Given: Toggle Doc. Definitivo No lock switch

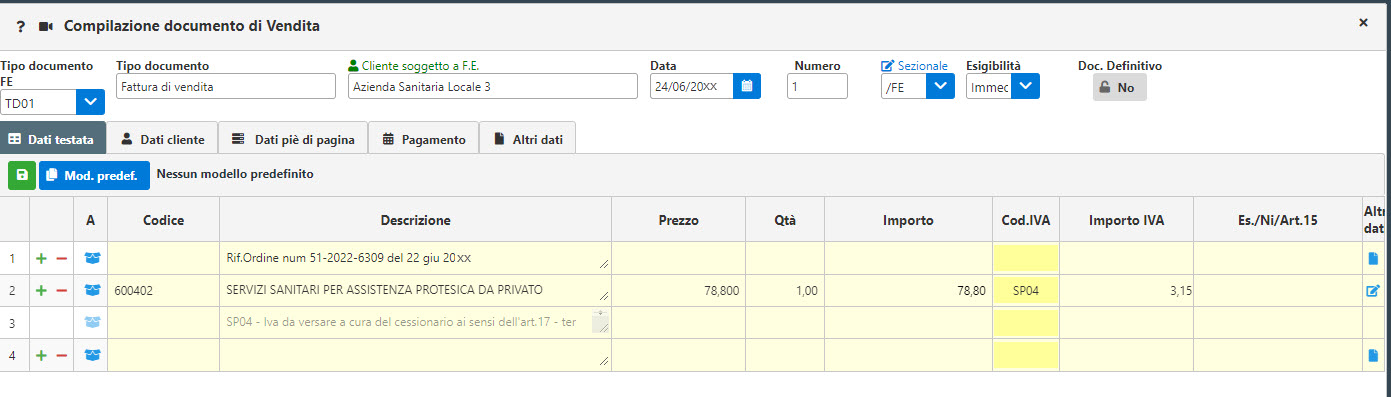Looking at the screenshot, I should pos(1120,87).
